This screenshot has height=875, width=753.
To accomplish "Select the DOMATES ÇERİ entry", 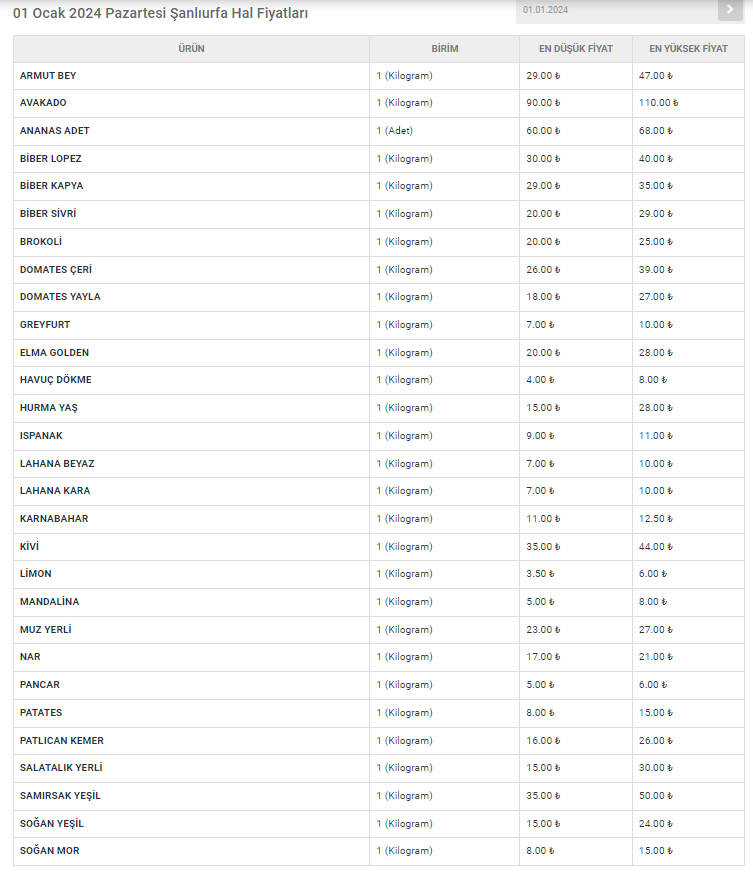I will (56, 270).
